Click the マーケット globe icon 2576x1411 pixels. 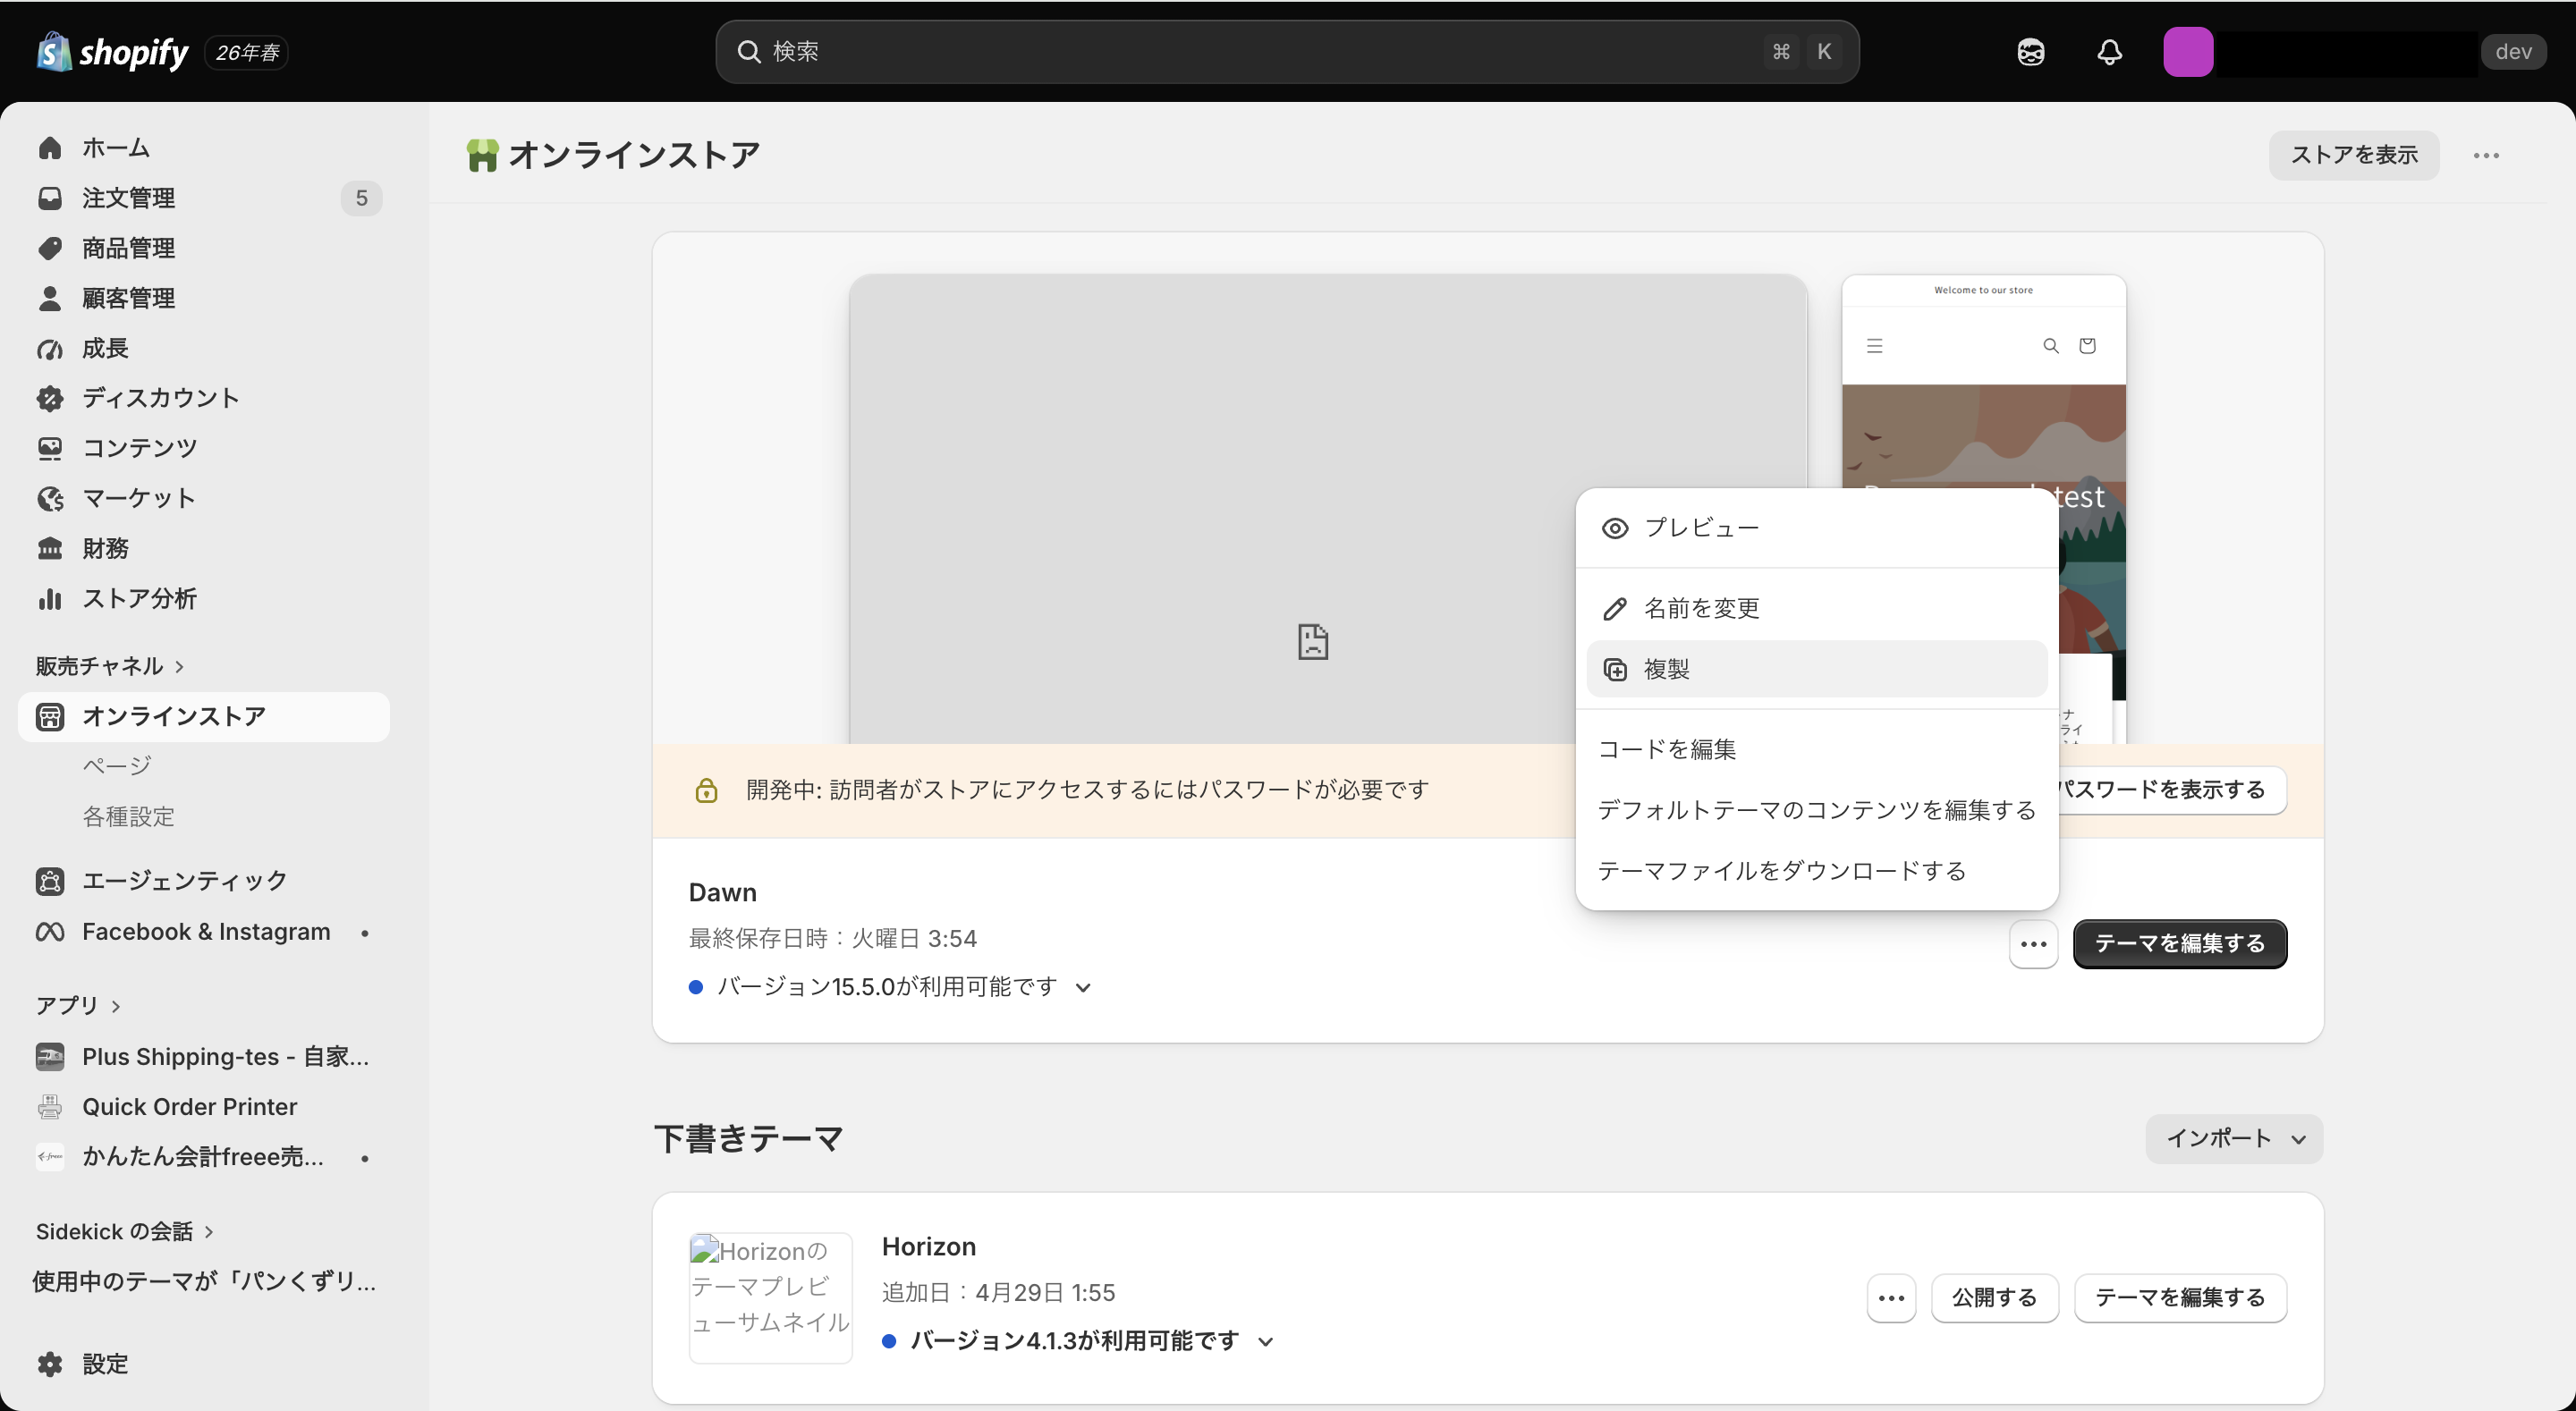pyautogui.click(x=50, y=498)
